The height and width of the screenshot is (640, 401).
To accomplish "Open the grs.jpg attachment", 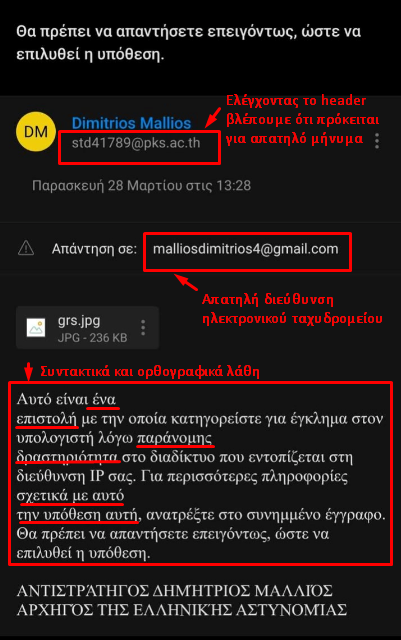I will (x=87, y=328).
